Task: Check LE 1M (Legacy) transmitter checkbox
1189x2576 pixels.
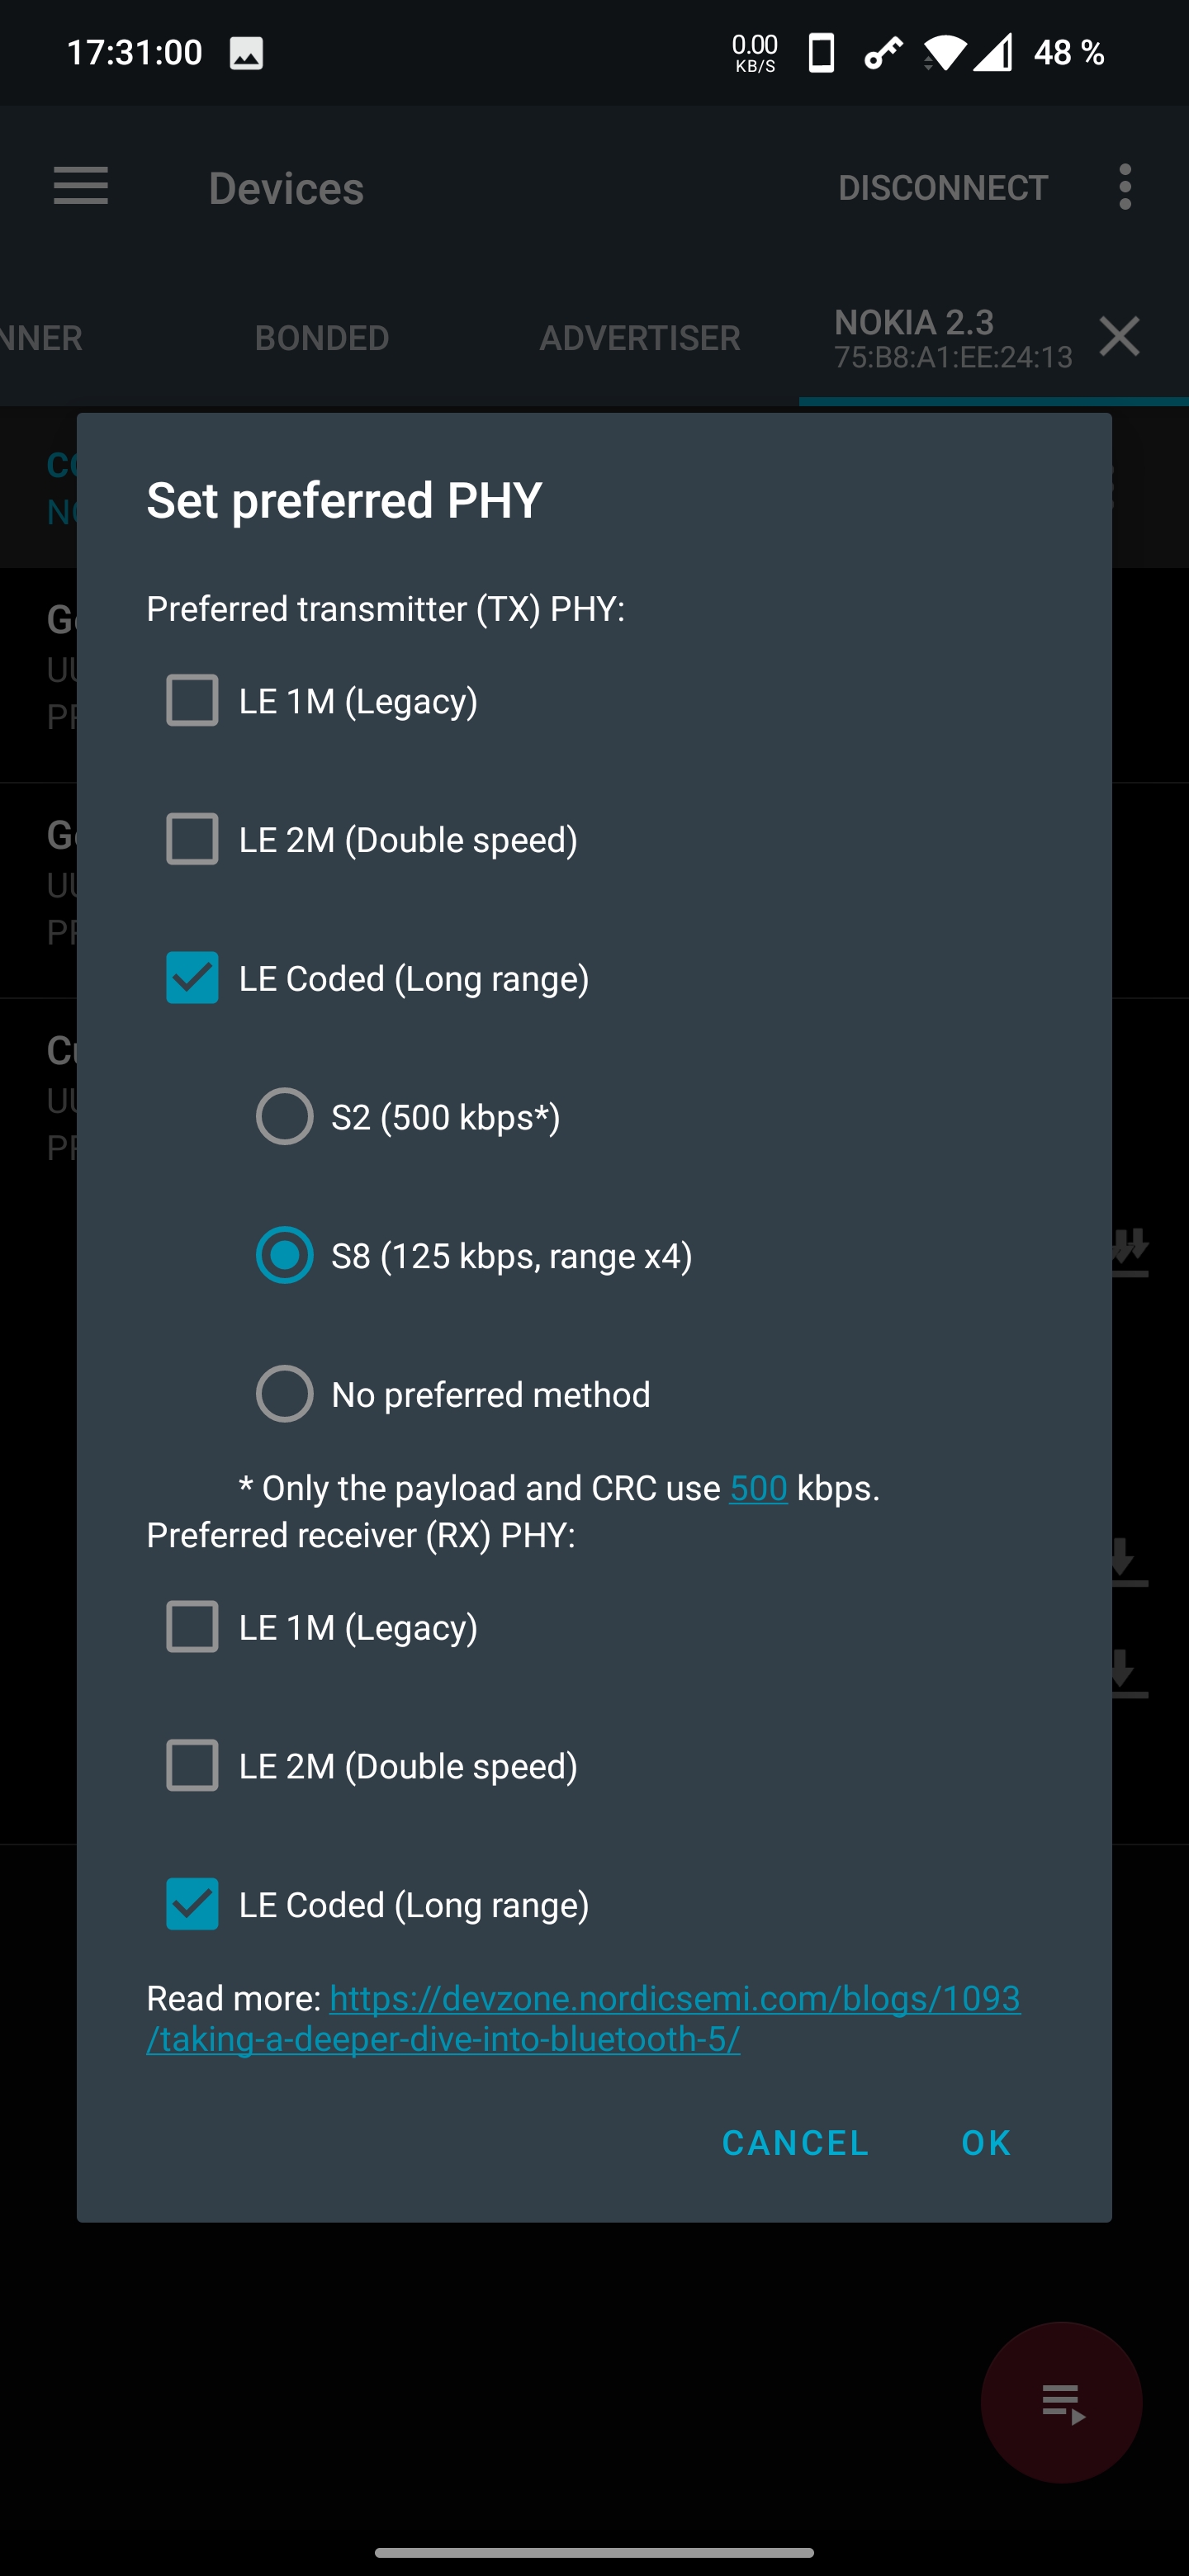Action: [192, 700]
